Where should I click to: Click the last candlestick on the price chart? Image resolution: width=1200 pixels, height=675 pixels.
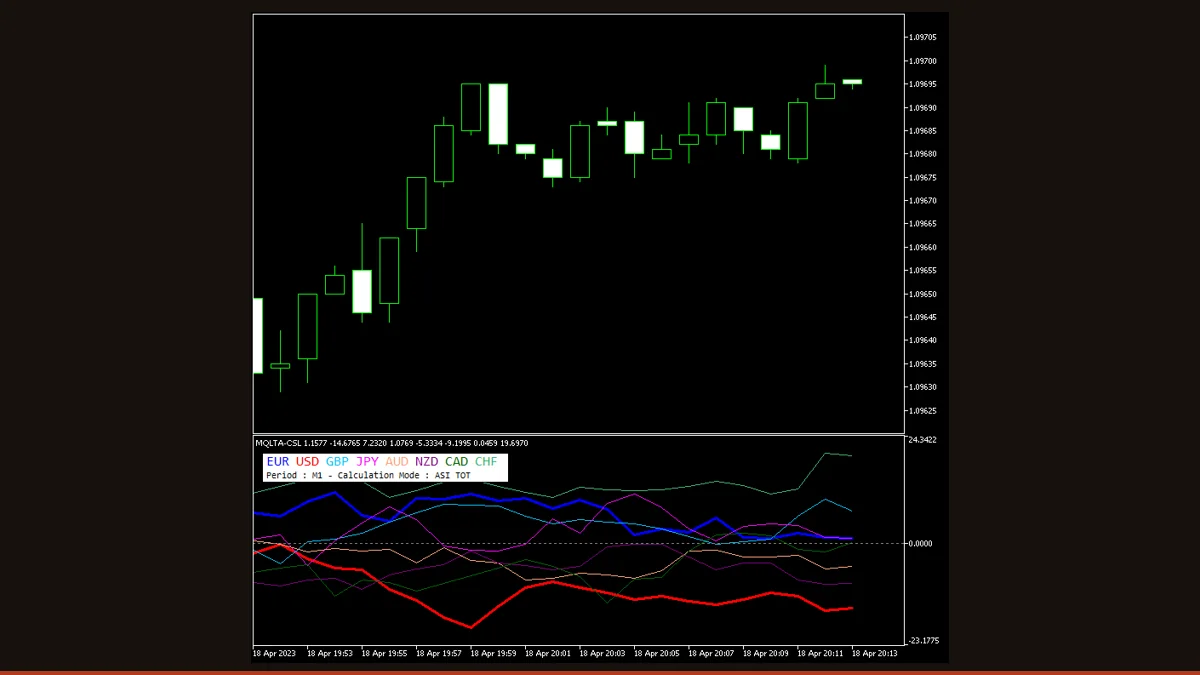[x=852, y=82]
